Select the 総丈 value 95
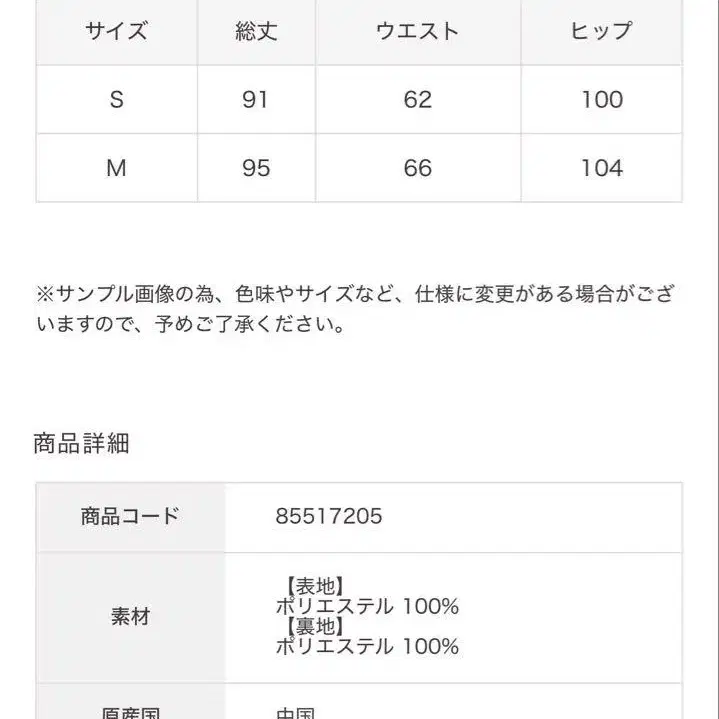719x719 pixels. [256, 168]
